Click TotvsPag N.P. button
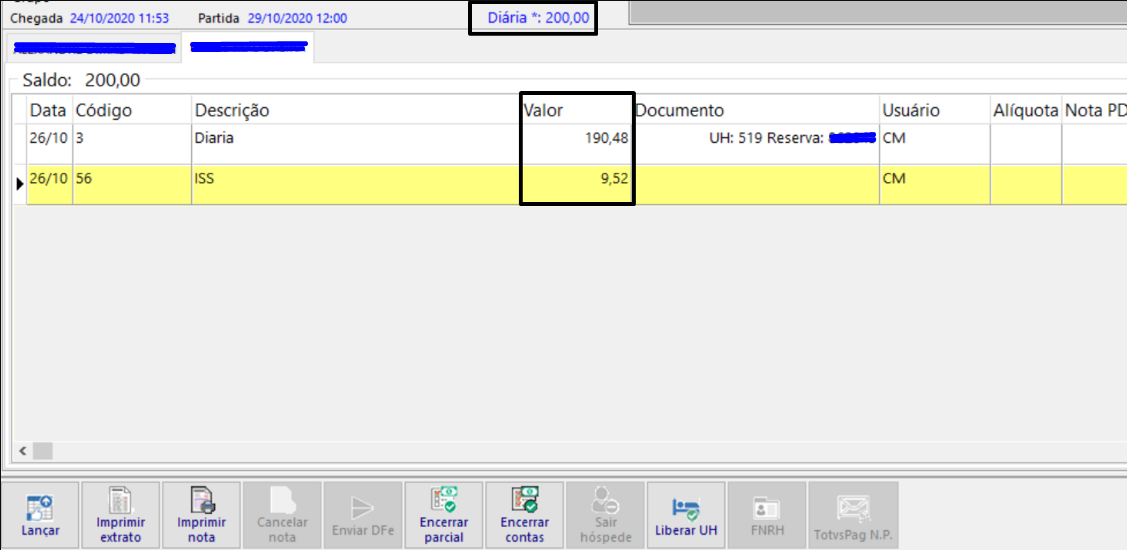1127x550 pixels. pos(853,514)
